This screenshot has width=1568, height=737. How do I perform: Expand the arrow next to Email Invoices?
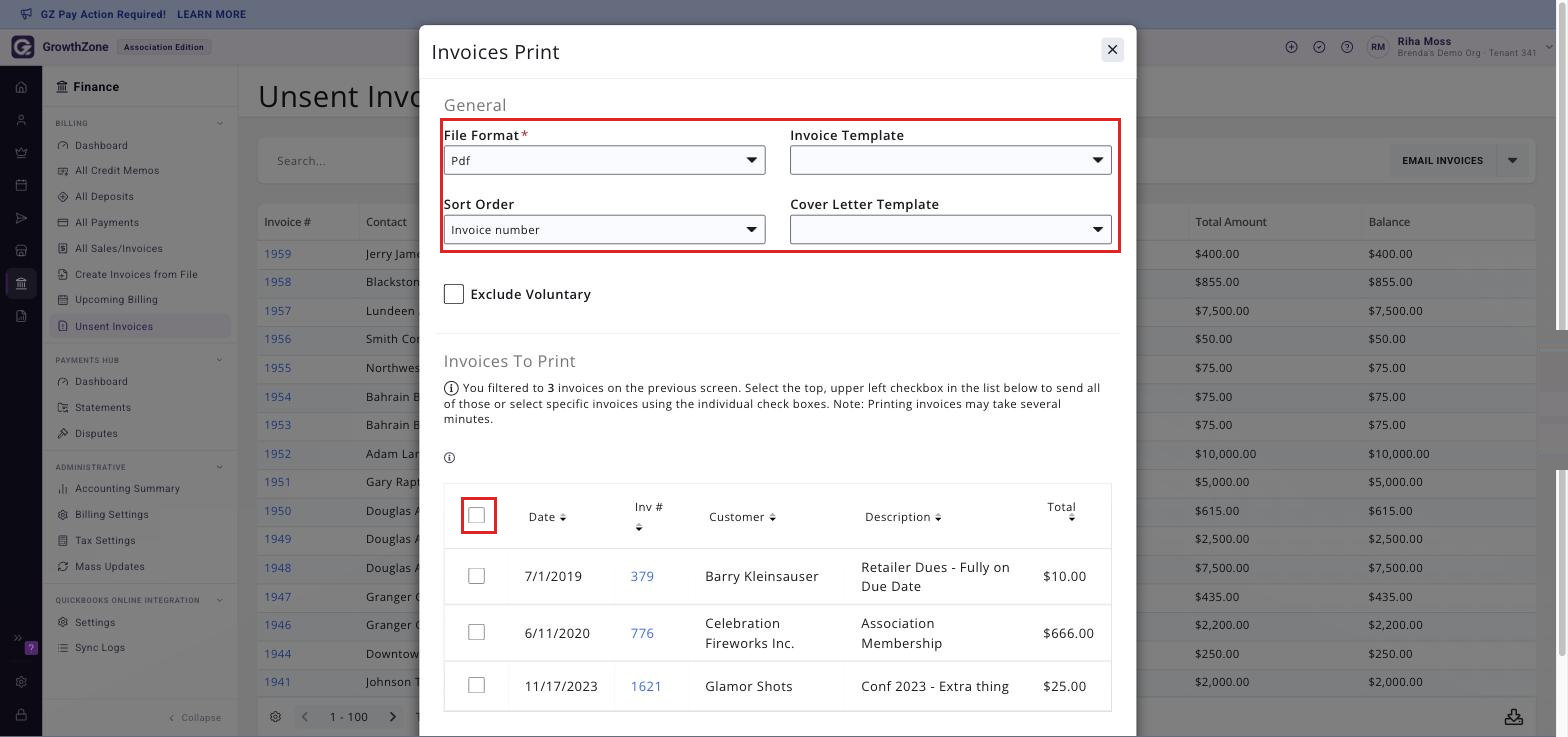[x=1513, y=160]
